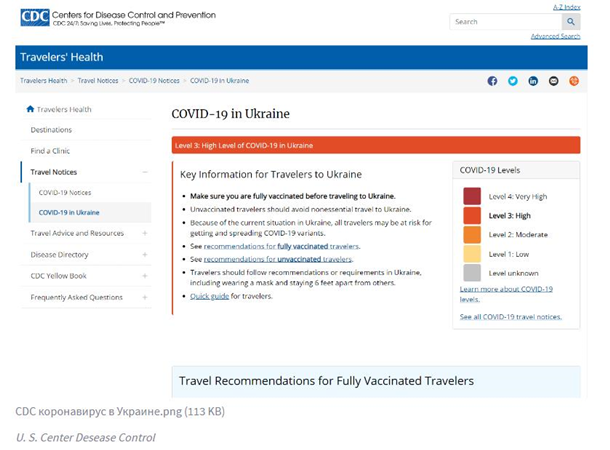Collapse the Travel Notices section
Viewport: 610px width, 450px height.
point(145,172)
